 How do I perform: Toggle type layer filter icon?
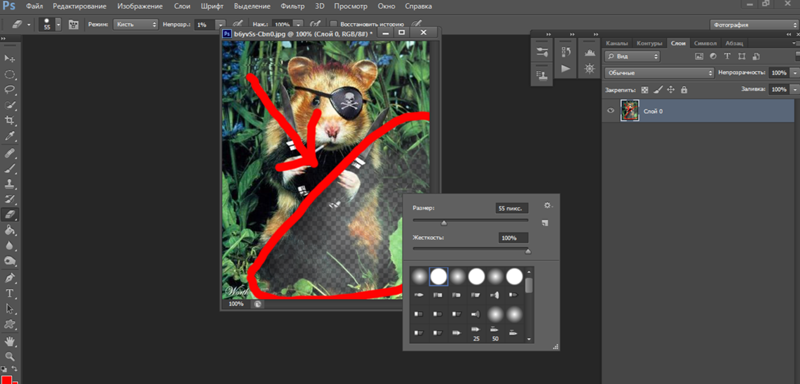pyautogui.click(x=727, y=56)
